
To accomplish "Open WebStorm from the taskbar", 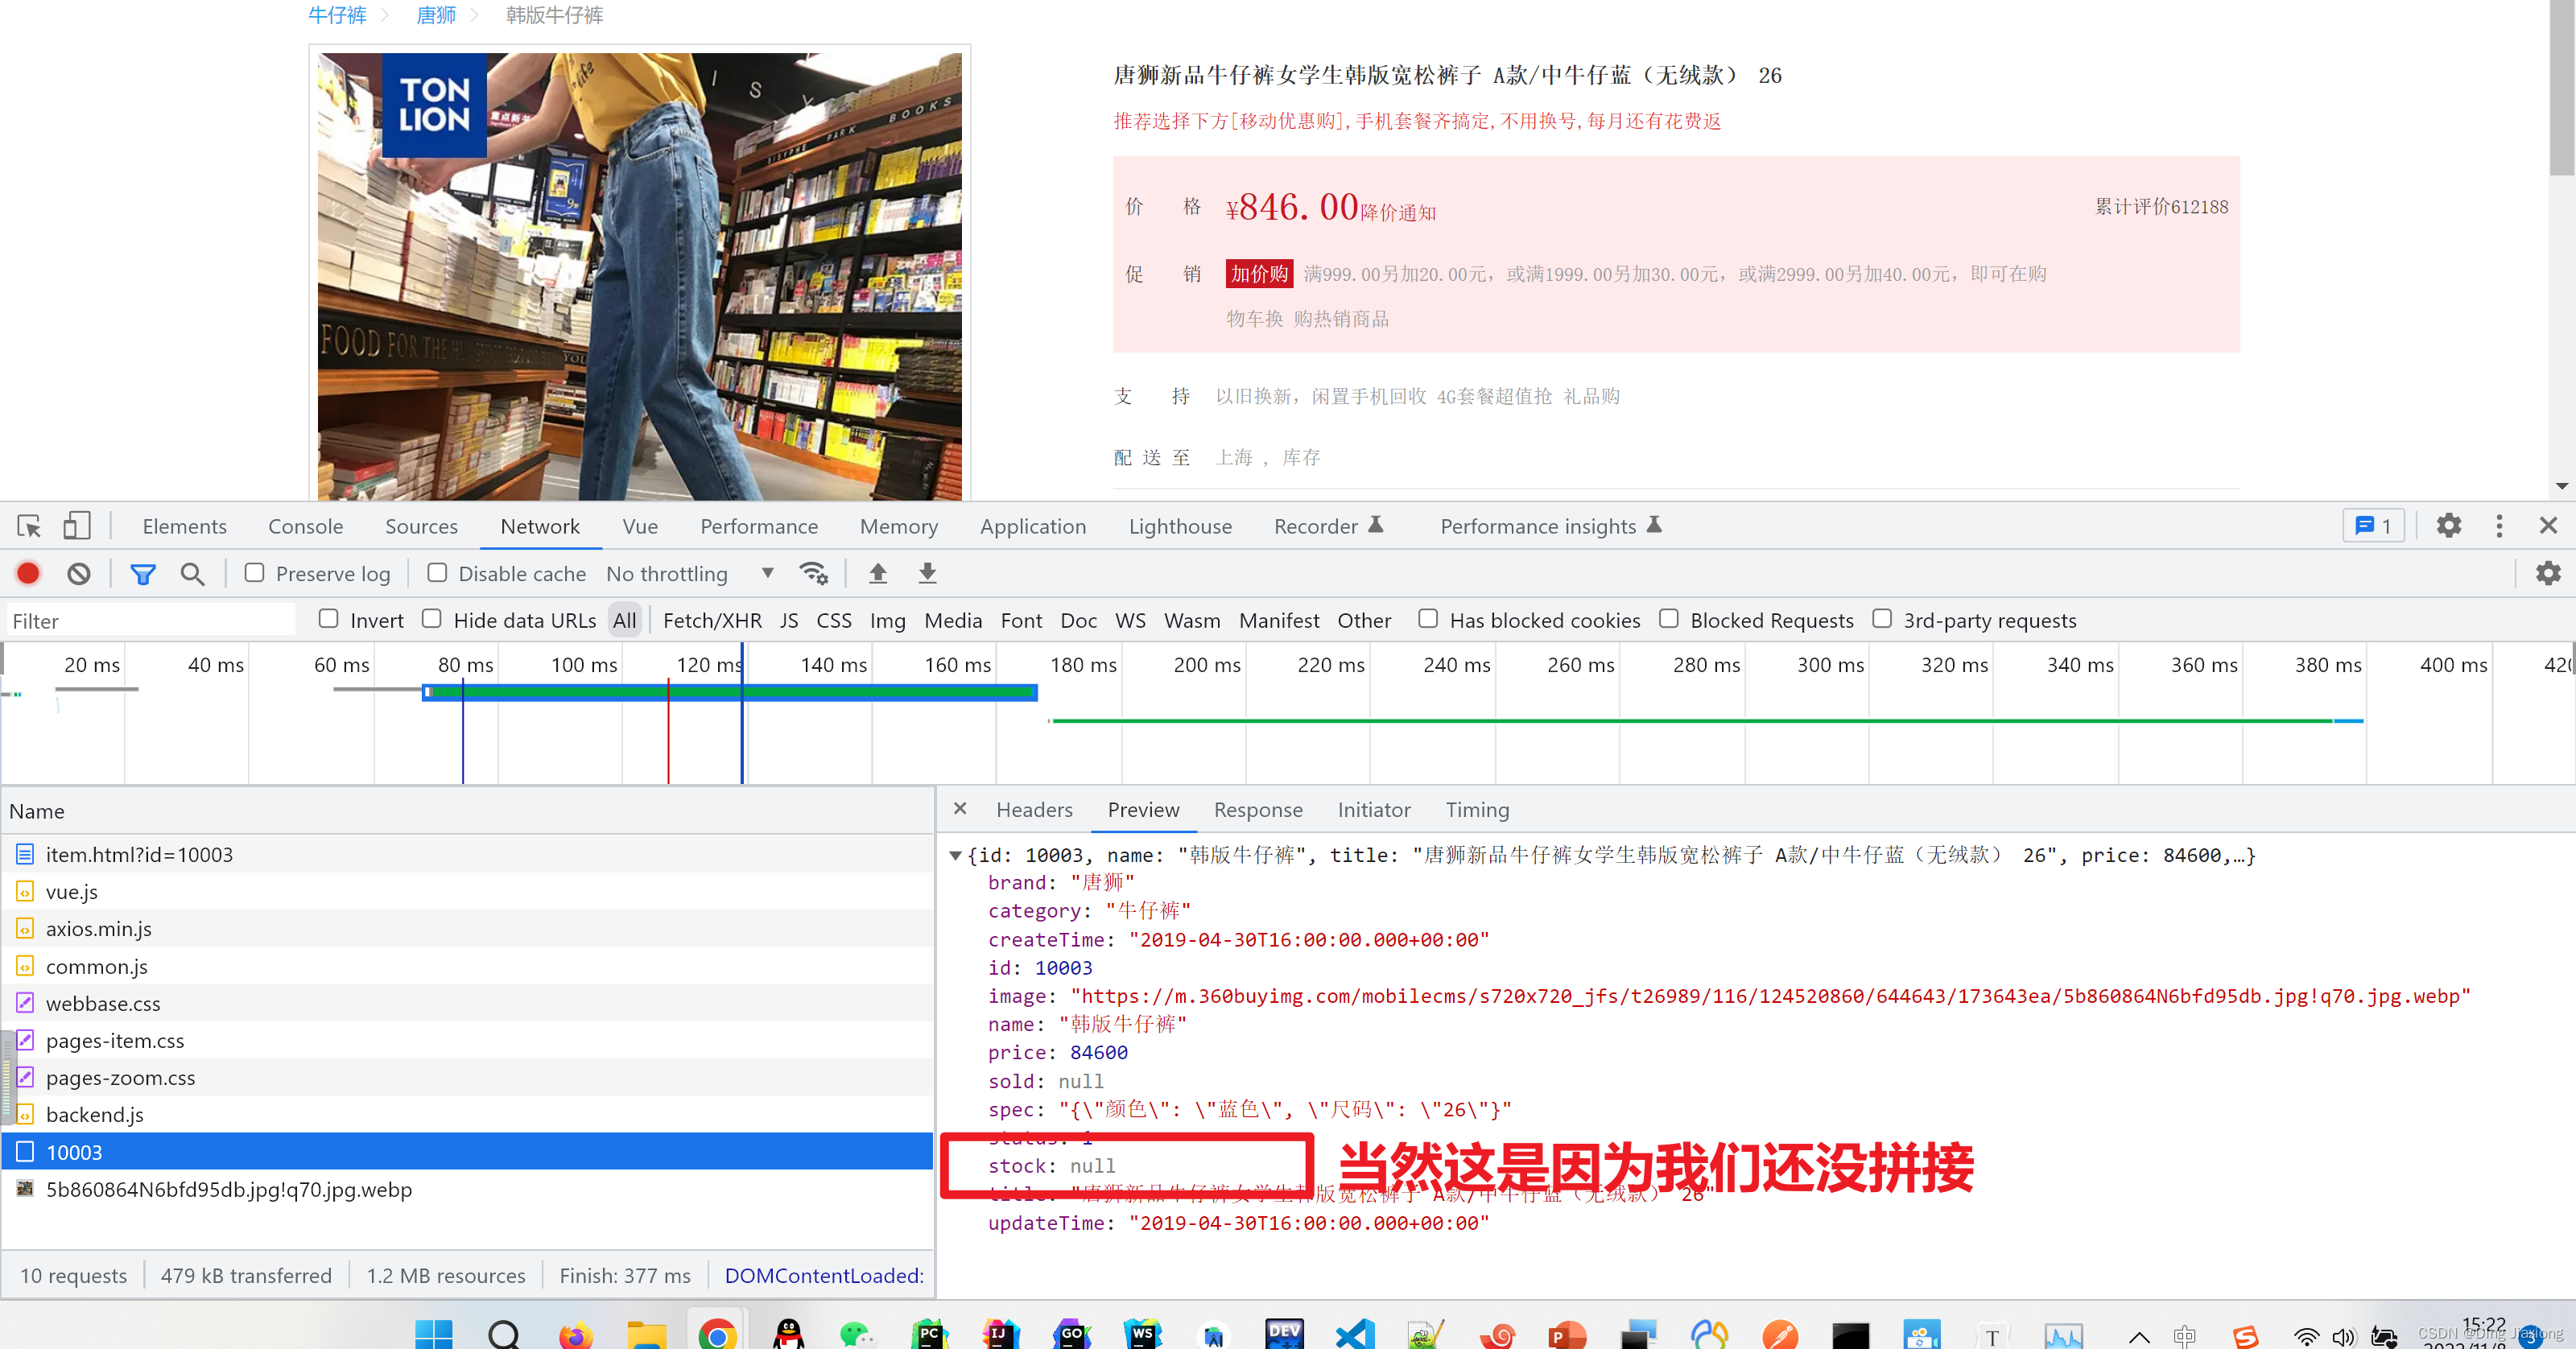I will (x=1142, y=1334).
